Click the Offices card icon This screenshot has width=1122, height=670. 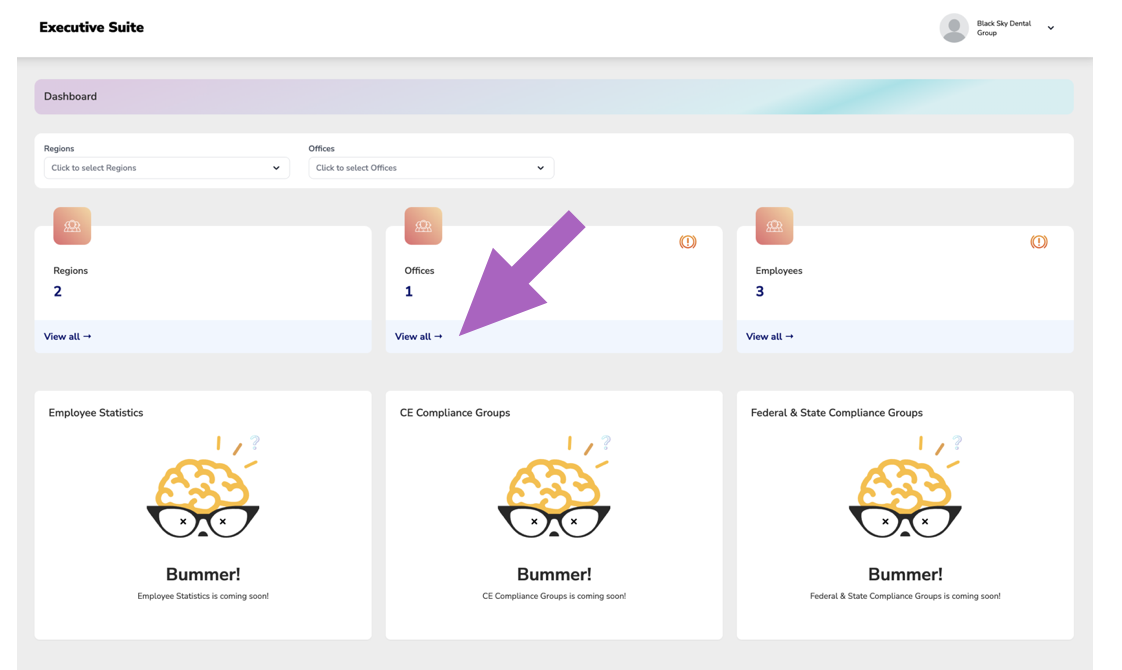coord(422,225)
